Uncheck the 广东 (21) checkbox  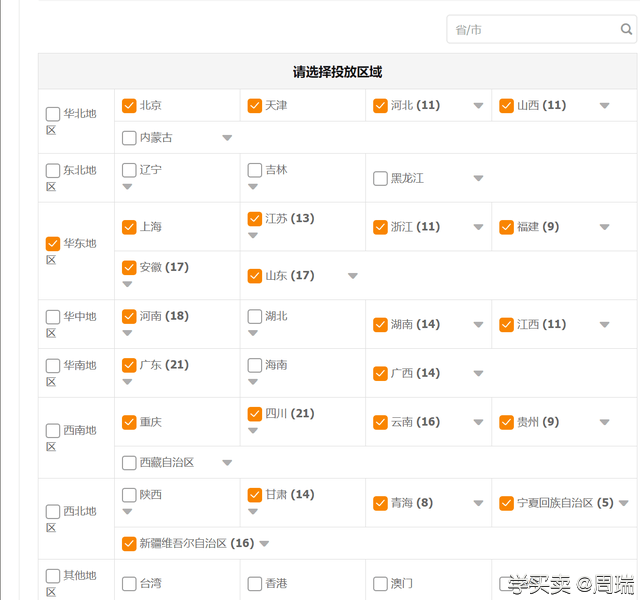[129, 365]
